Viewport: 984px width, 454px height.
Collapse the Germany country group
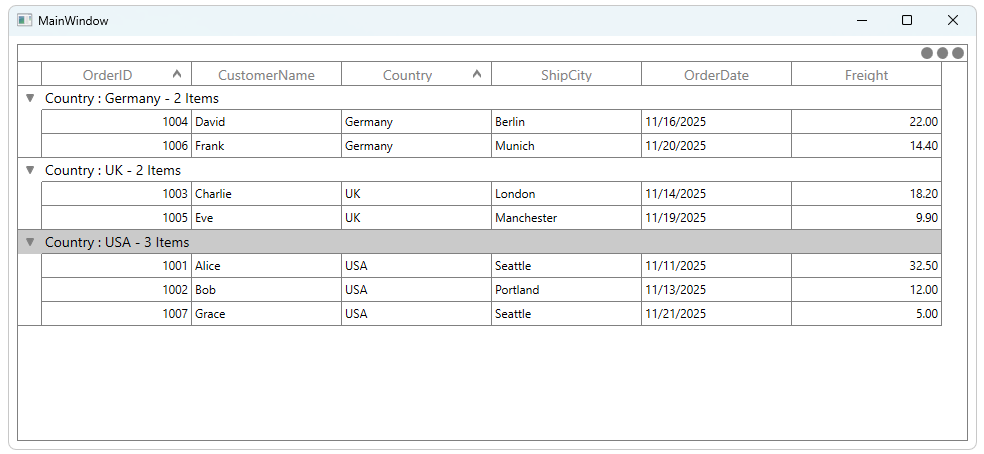pyautogui.click(x=29, y=98)
